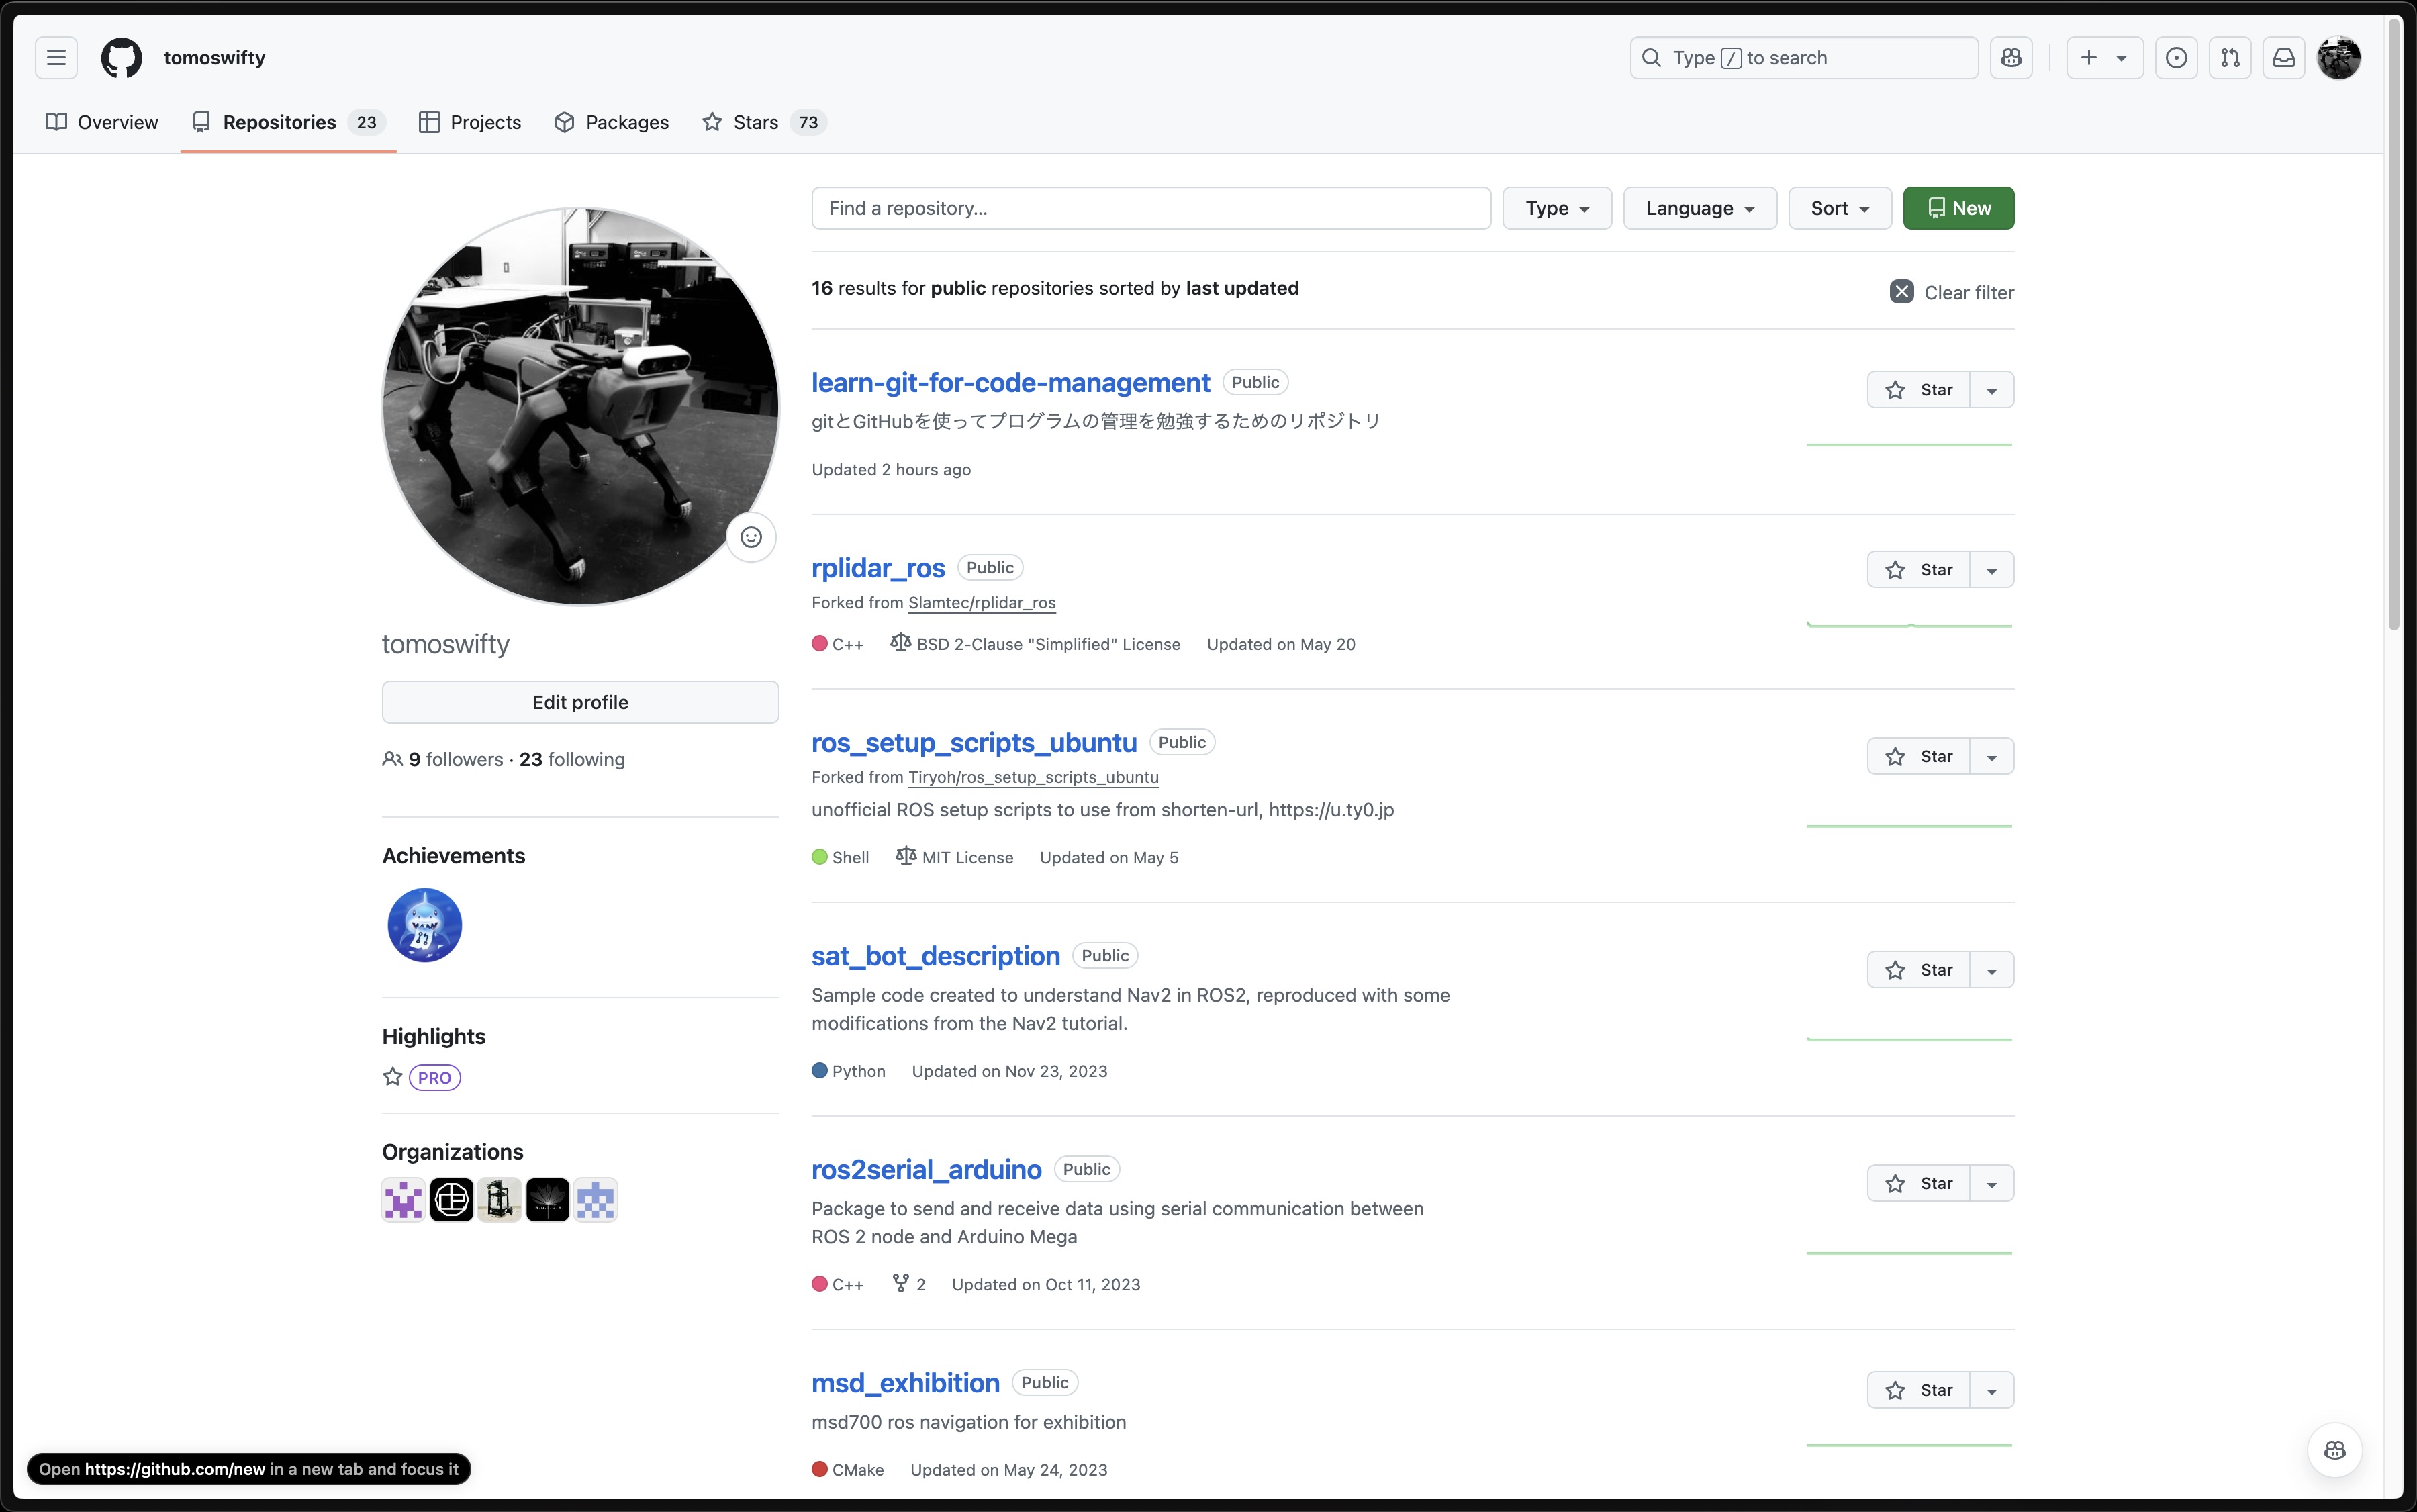Open the pull requests icon
Screen dimensions: 2417x1512
click(2230, 57)
